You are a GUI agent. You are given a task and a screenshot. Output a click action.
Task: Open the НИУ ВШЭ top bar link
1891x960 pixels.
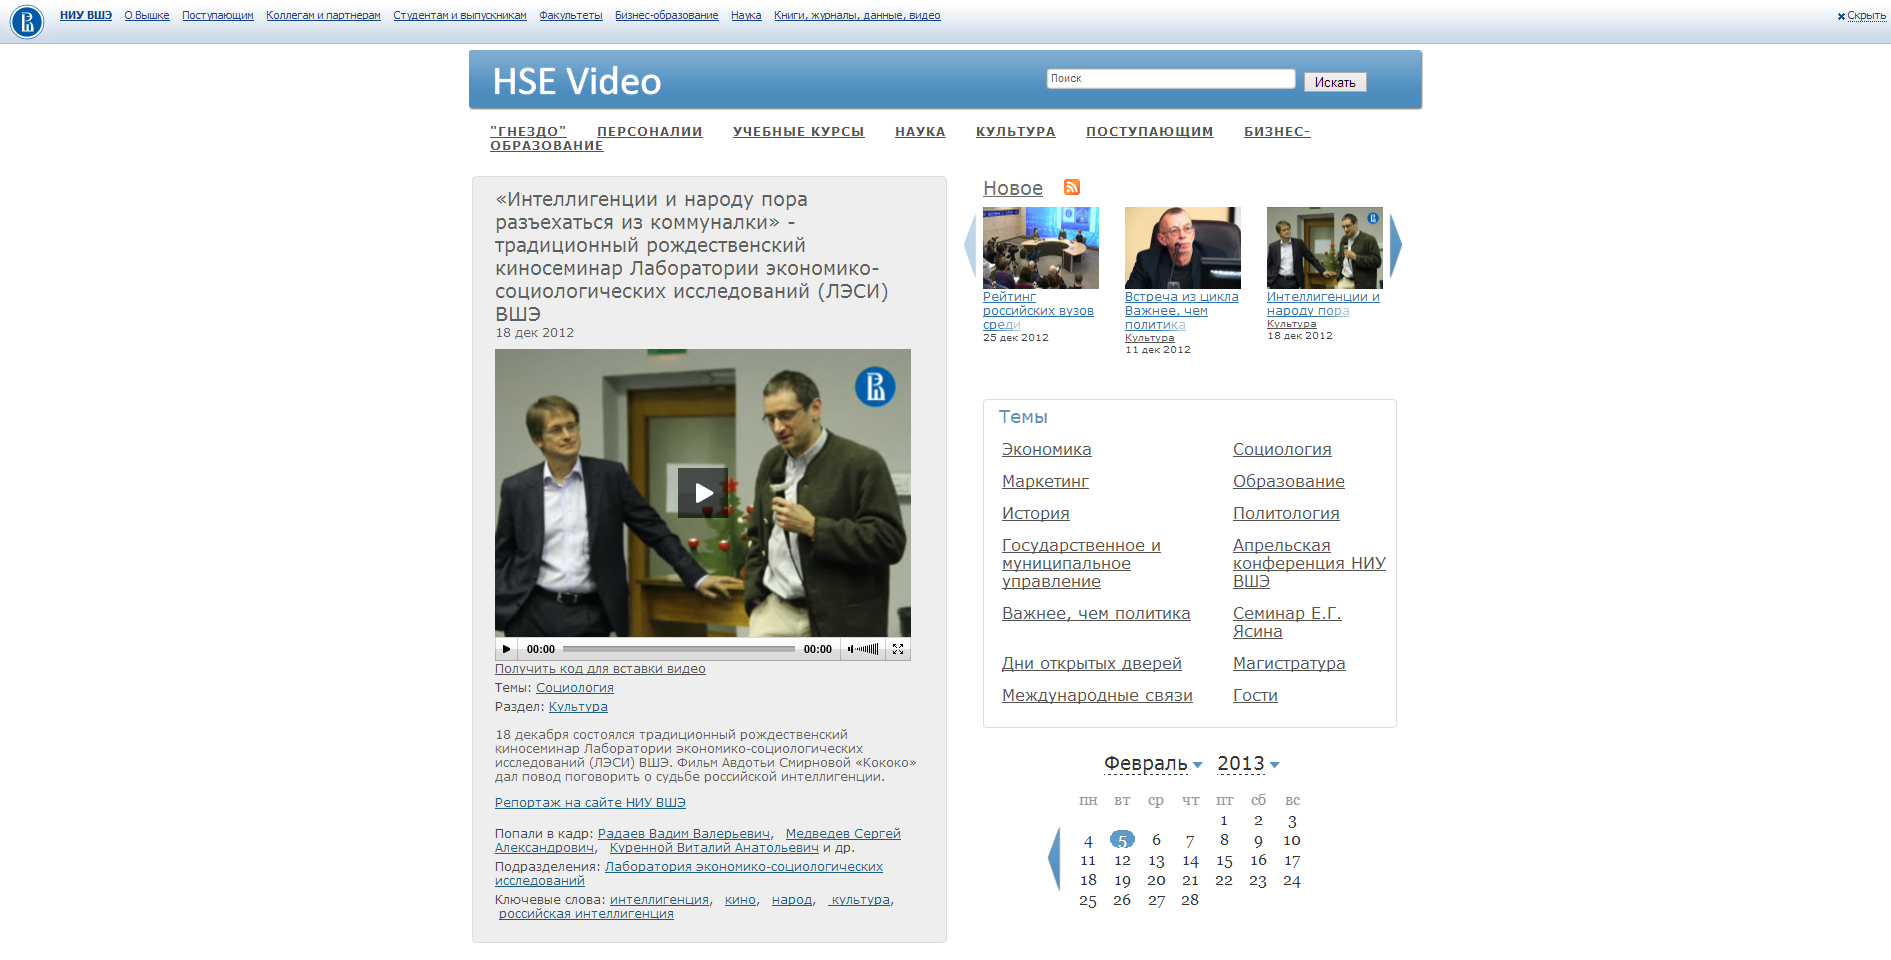[86, 16]
